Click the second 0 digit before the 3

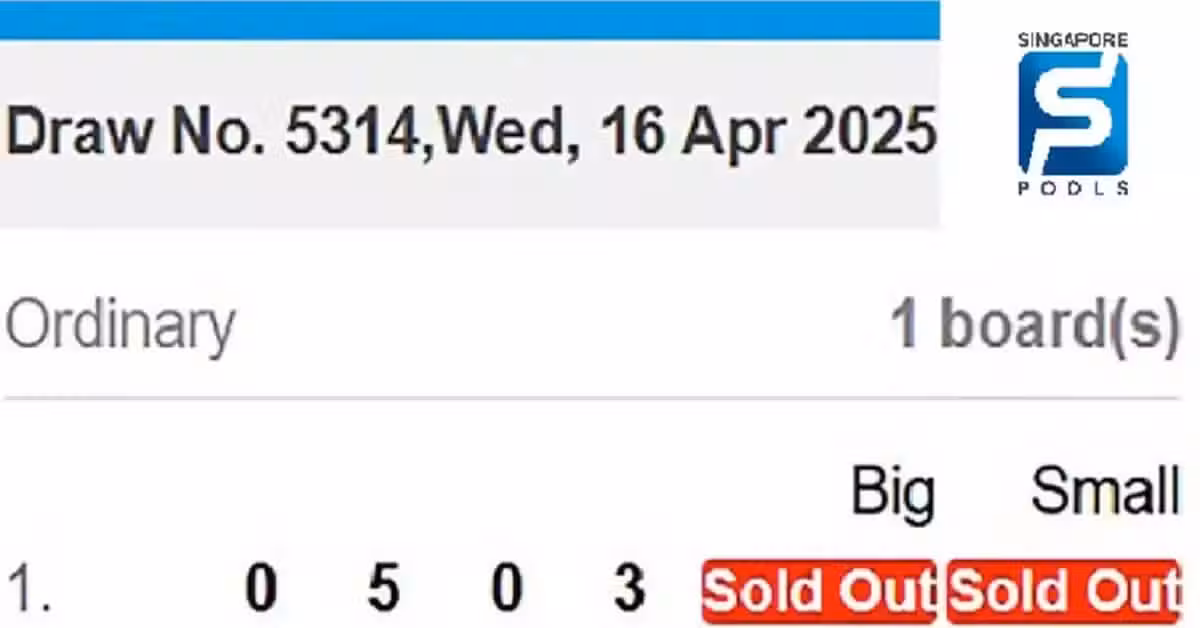pos(507,590)
